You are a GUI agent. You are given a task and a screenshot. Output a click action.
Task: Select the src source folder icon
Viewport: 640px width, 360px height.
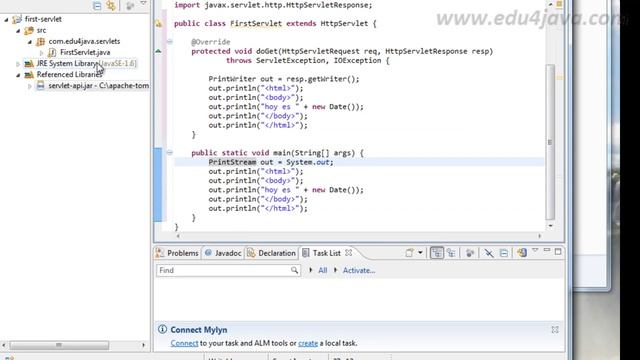pyautogui.click(x=29, y=31)
